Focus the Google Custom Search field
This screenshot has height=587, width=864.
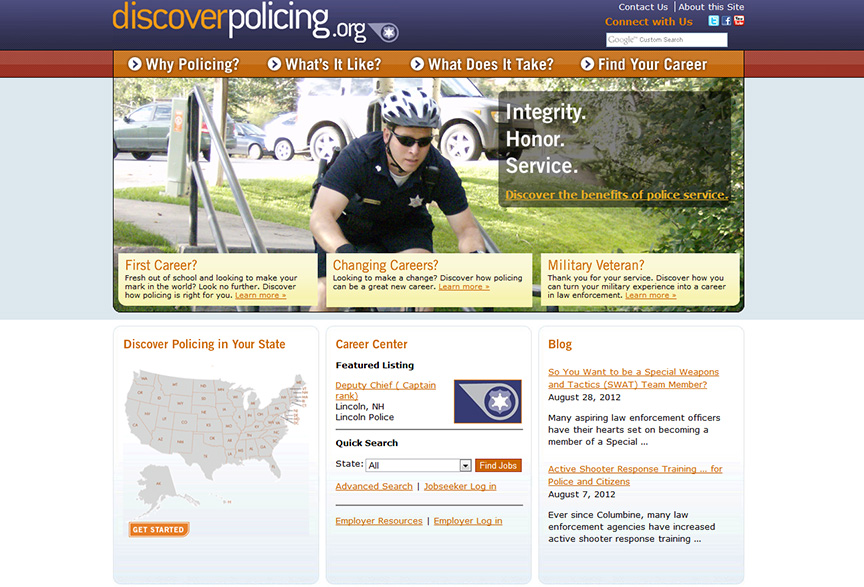coord(667,40)
